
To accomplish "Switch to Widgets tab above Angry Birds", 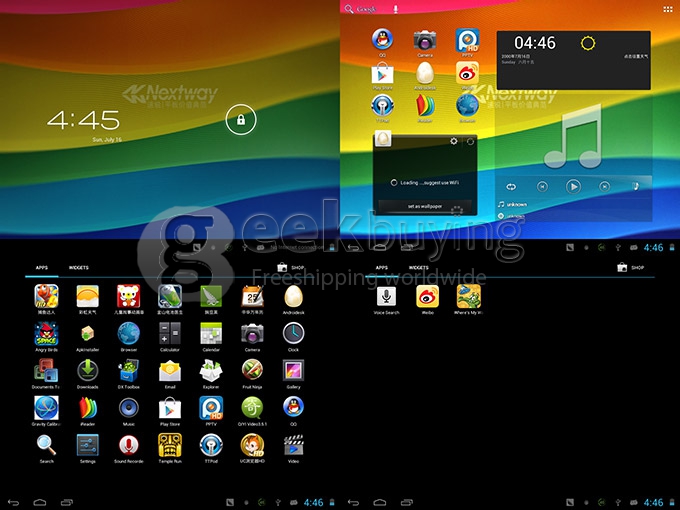I will pyautogui.click(x=78, y=268).
